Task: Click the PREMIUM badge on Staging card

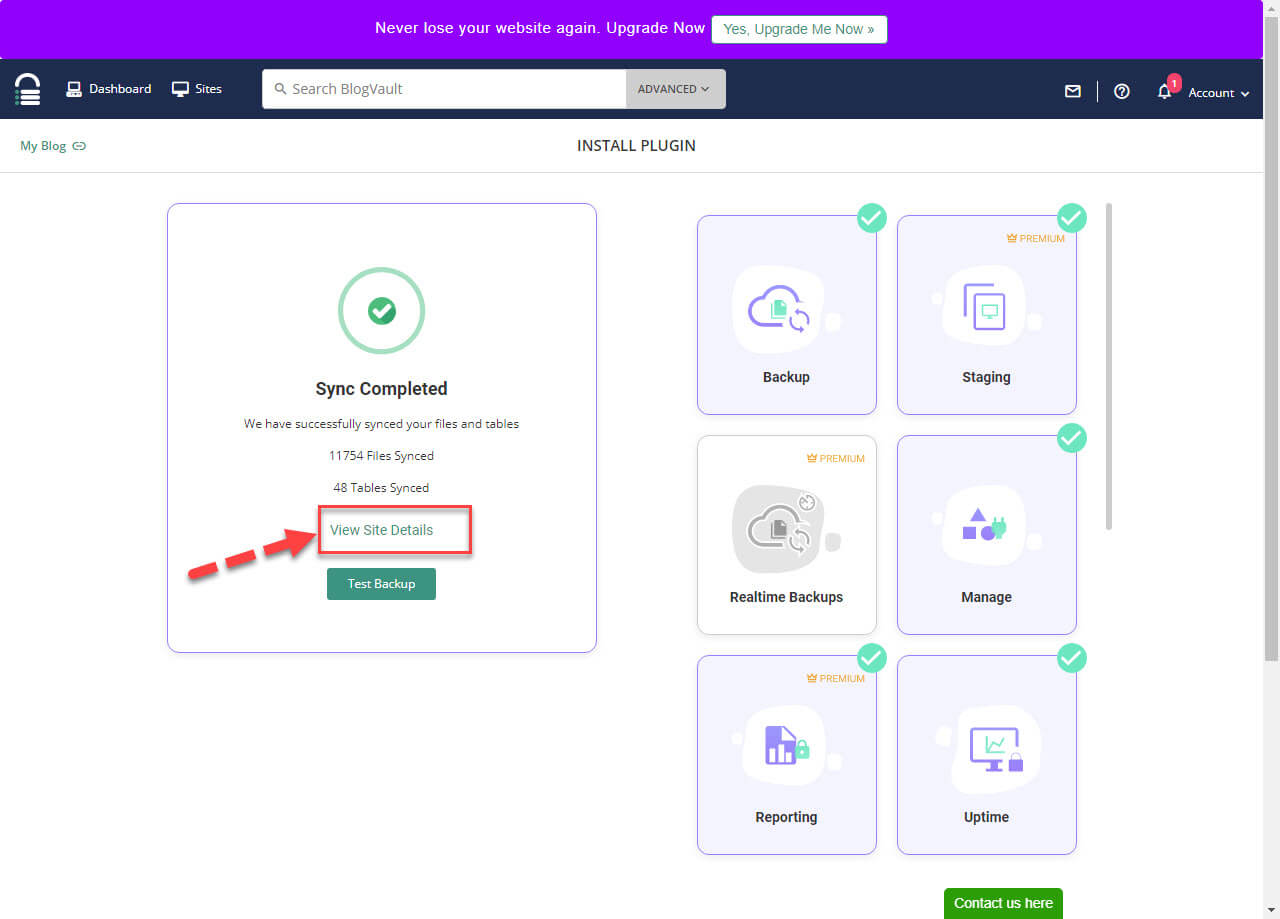Action: (1035, 239)
